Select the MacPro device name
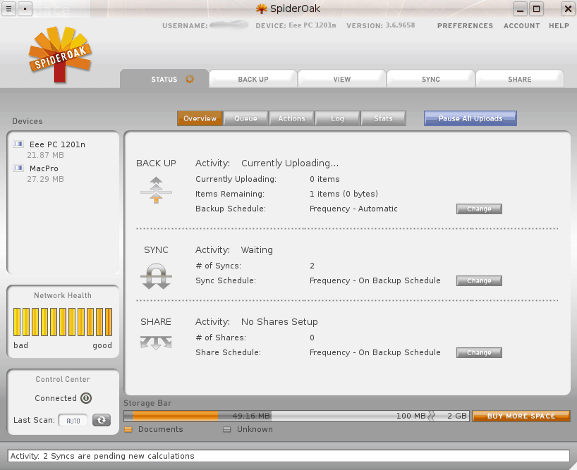Screen dimensions: 577x470 click(44, 168)
